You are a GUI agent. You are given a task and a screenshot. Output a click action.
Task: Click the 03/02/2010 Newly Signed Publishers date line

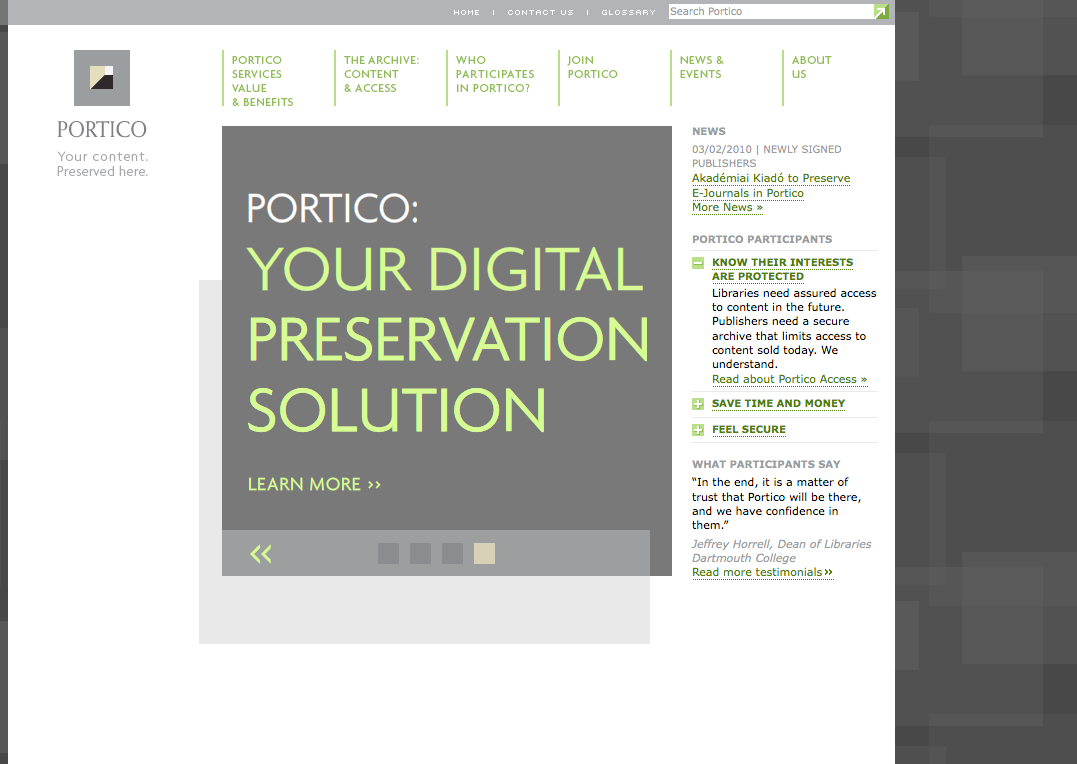[767, 156]
